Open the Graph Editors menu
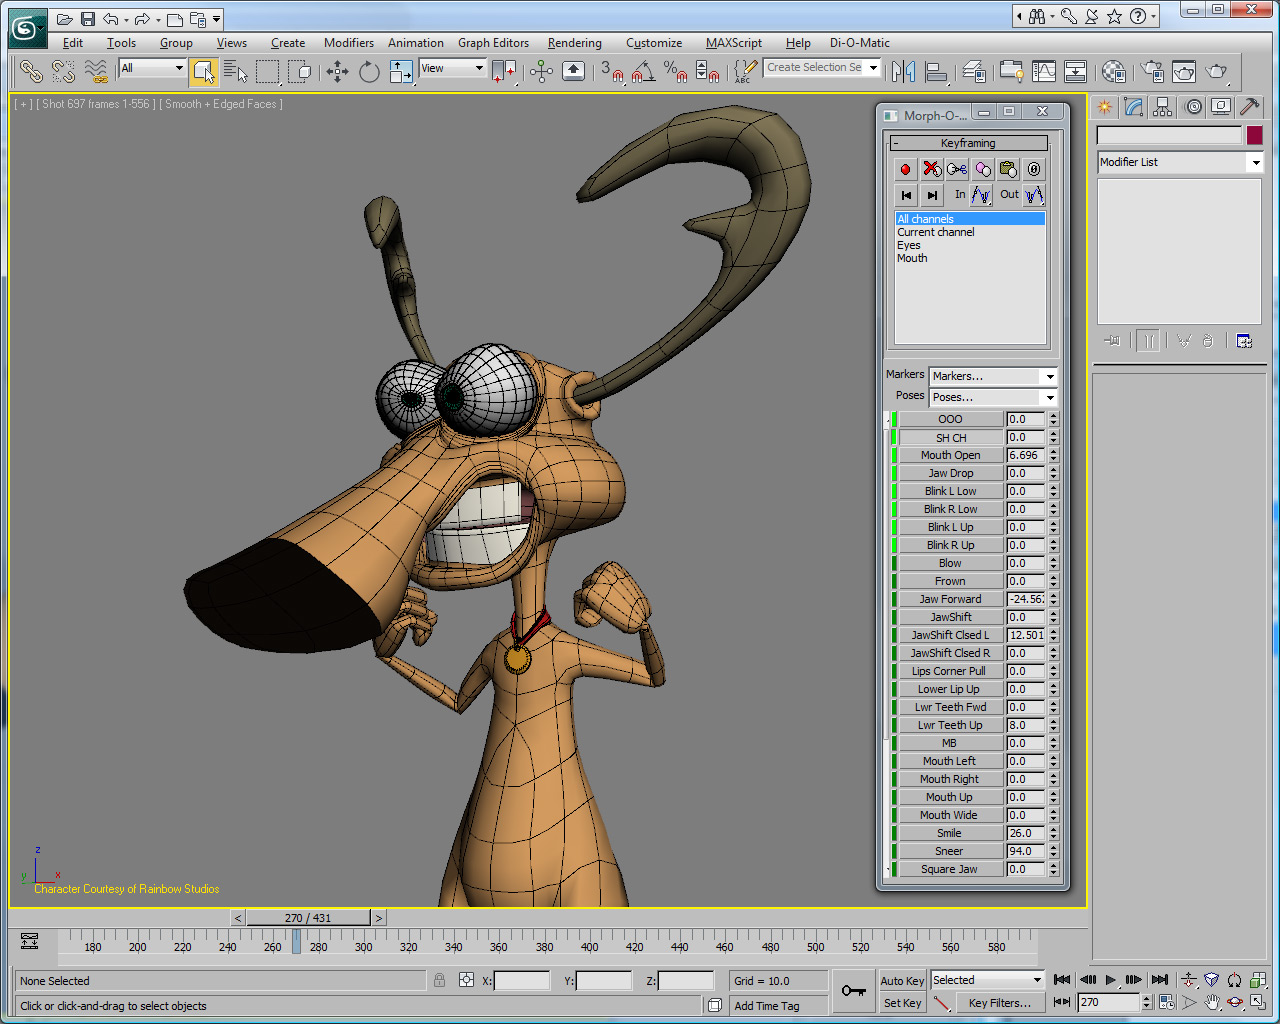The height and width of the screenshot is (1024, 1280). click(493, 43)
